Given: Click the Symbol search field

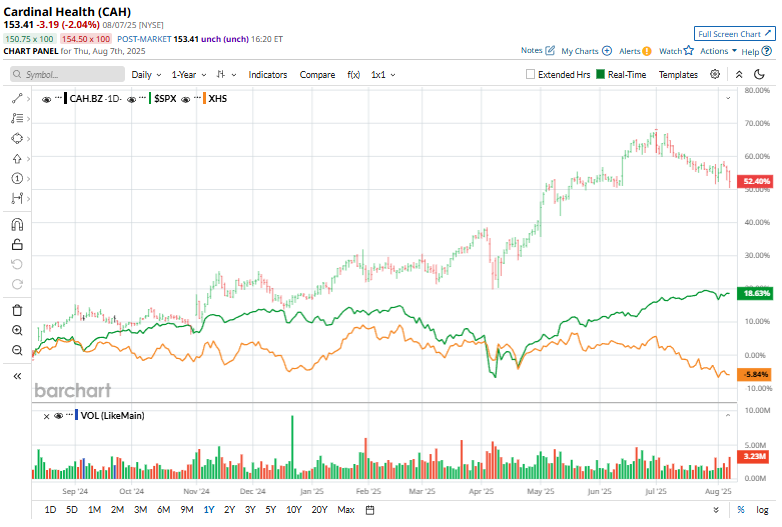Looking at the screenshot, I should click(x=67, y=74).
